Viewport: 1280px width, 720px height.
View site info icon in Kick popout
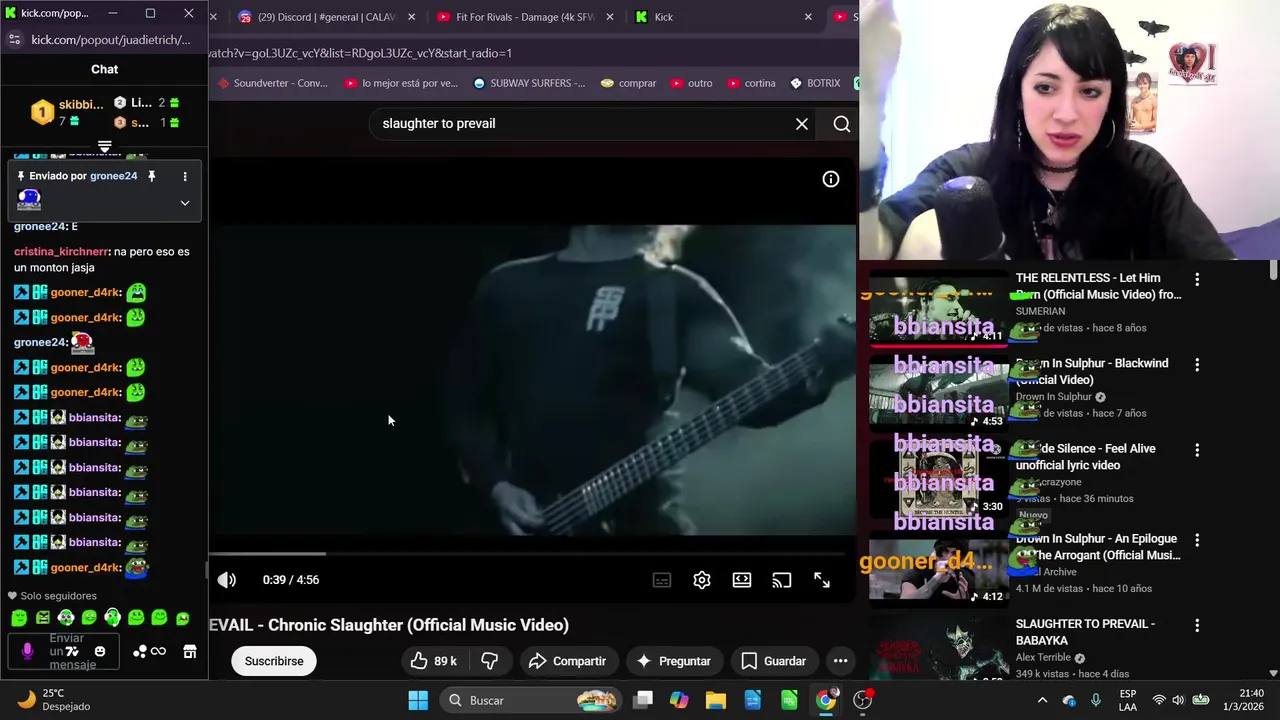point(14,40)
